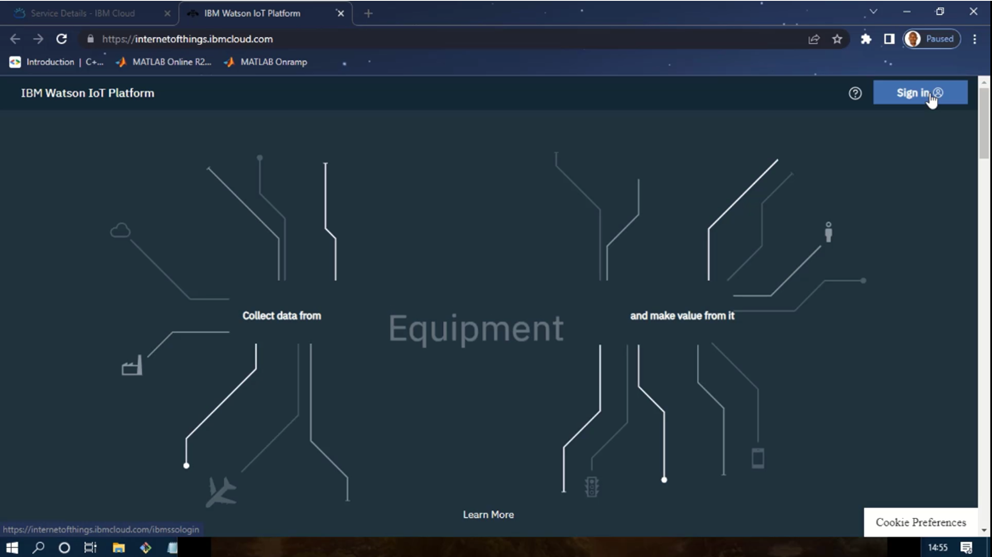The image size is (992, 557).
Task: Bookmark this page with star icon
Action: 837,39
